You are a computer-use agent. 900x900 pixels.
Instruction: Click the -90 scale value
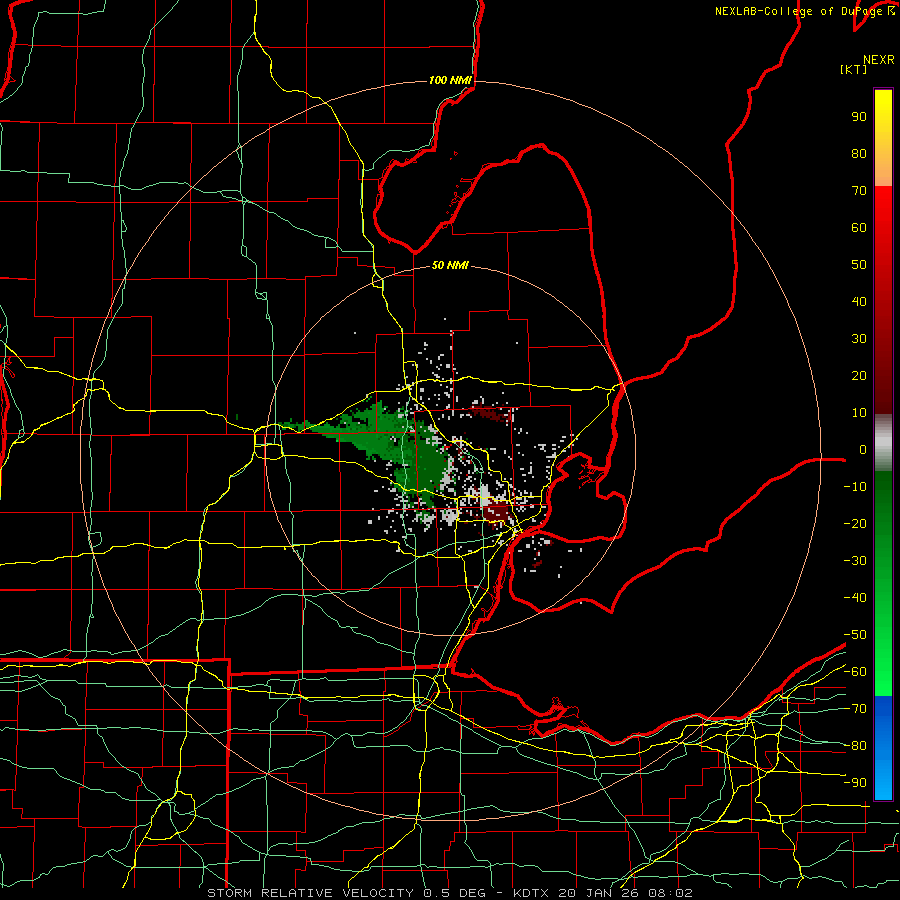[x=855, y=783]
